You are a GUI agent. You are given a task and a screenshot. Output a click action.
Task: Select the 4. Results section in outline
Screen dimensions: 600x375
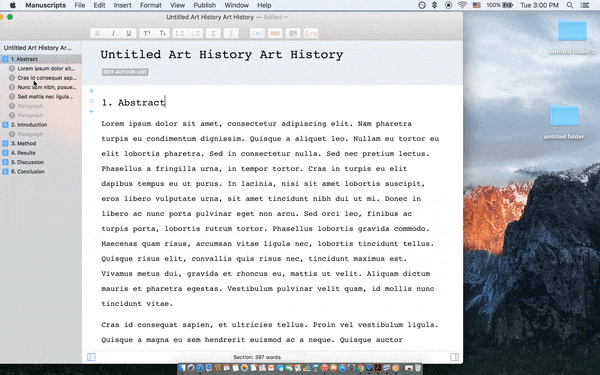pos(41,153)
